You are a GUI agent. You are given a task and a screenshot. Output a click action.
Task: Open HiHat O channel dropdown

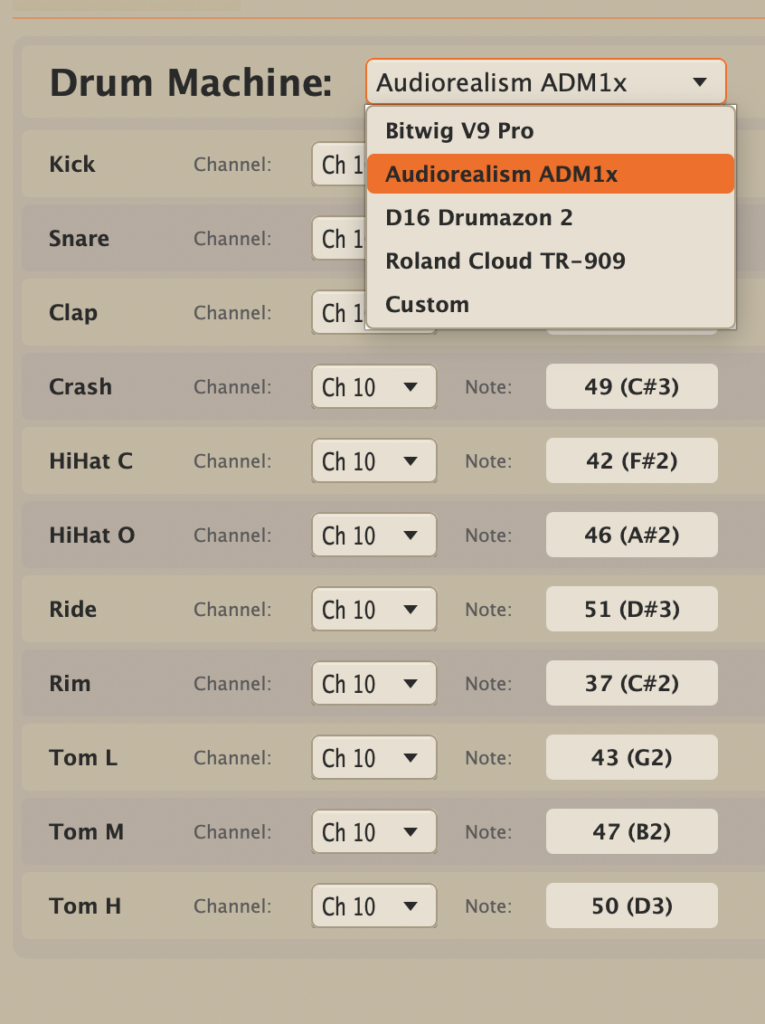coord(374,535)
